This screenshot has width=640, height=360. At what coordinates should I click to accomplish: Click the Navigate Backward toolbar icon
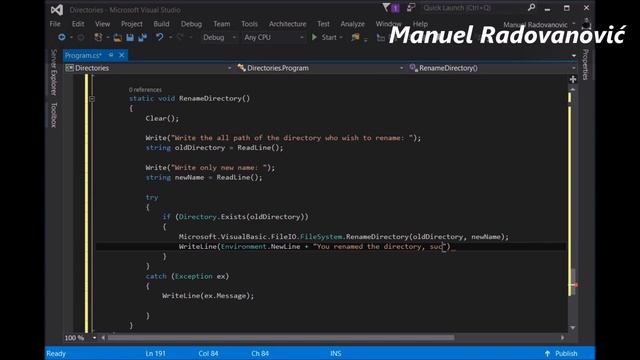(x=62, y=37)
